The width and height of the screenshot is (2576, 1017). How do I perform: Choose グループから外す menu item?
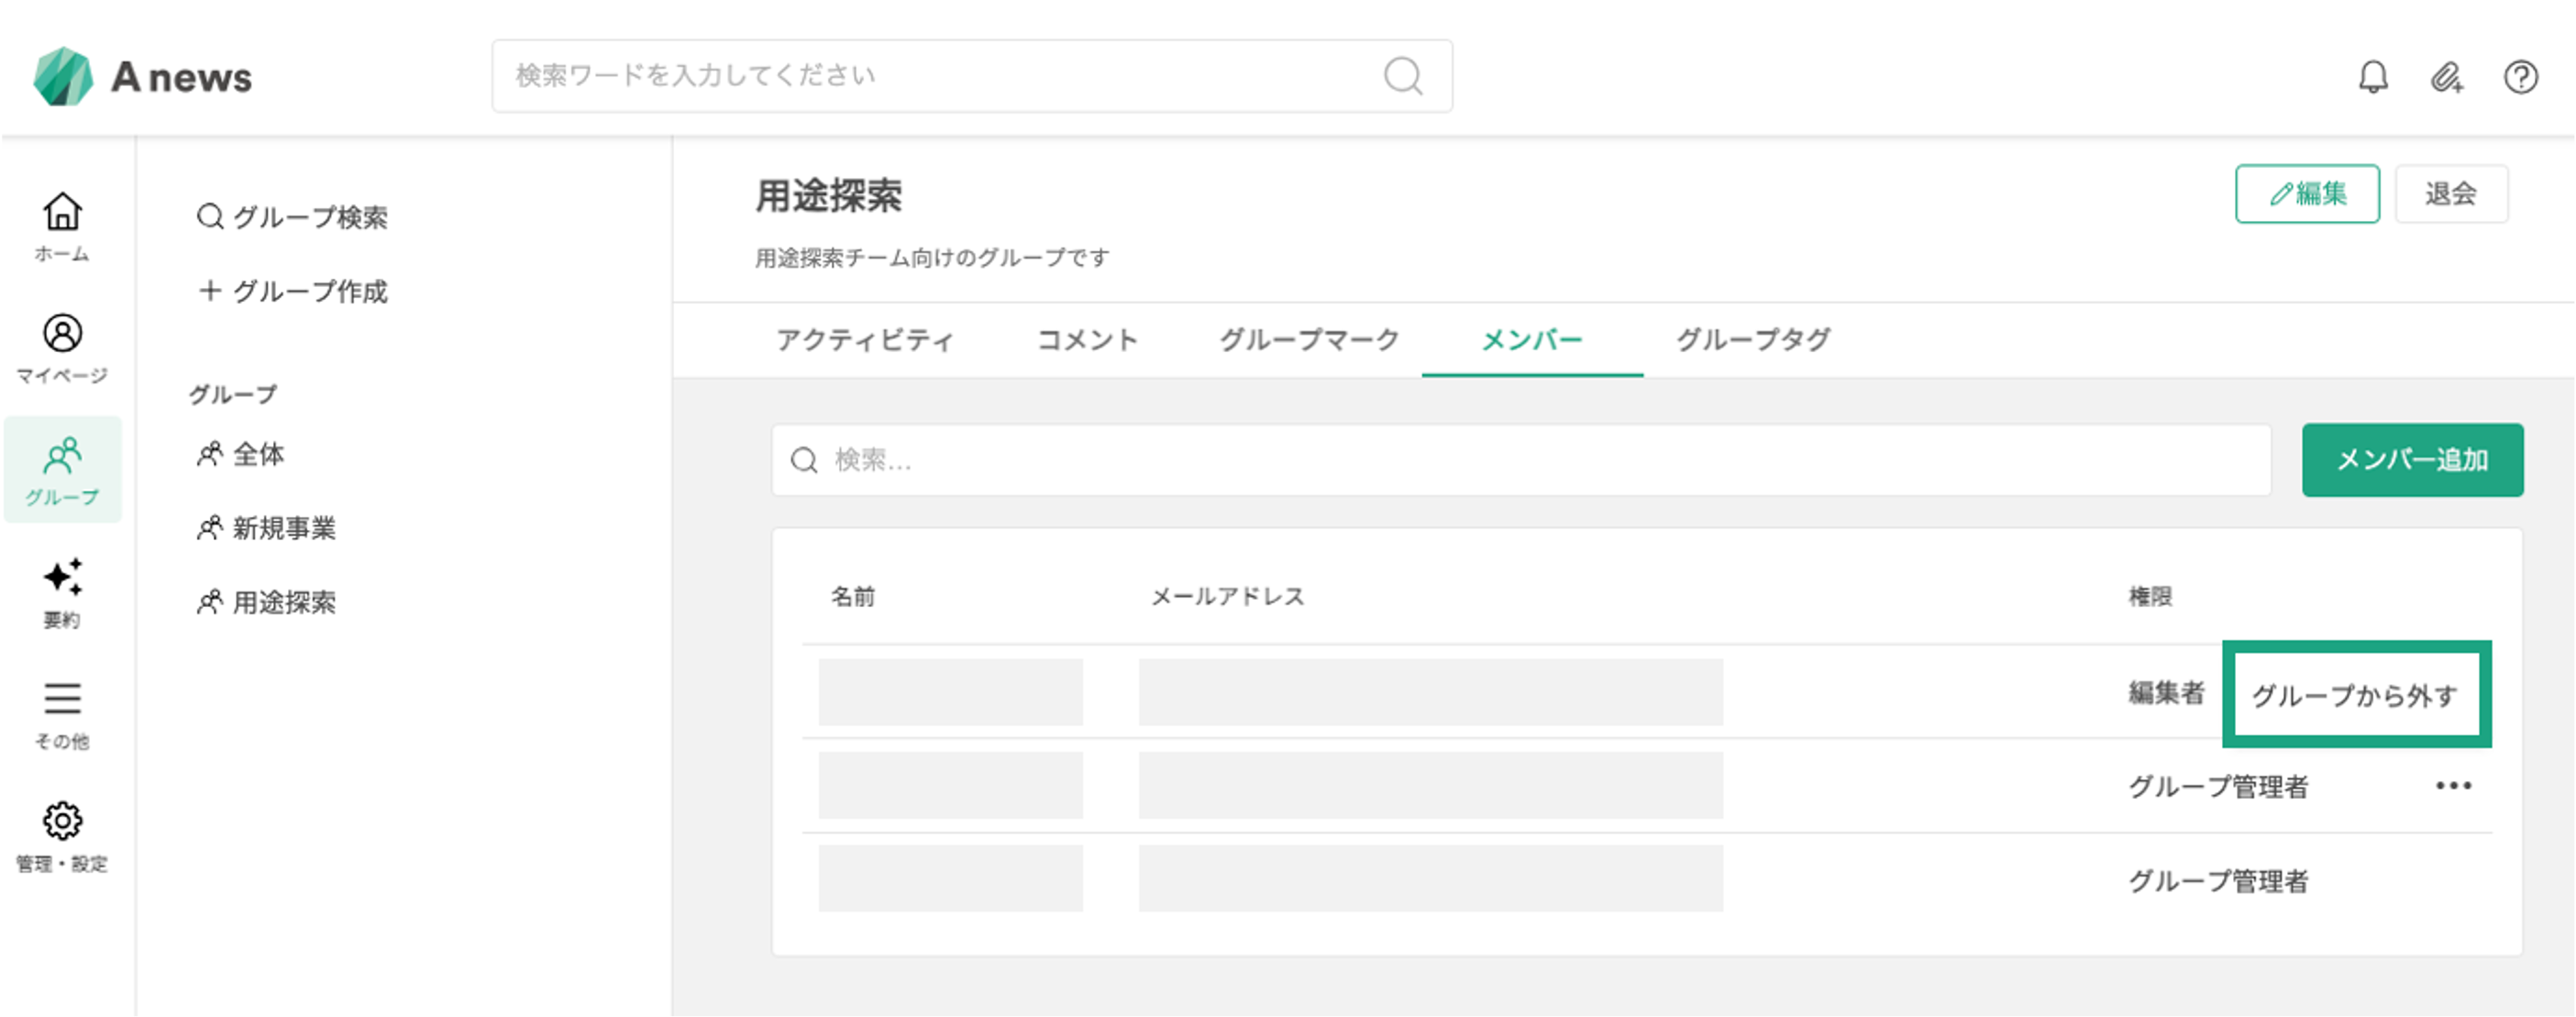click(x=2355, y=694)
